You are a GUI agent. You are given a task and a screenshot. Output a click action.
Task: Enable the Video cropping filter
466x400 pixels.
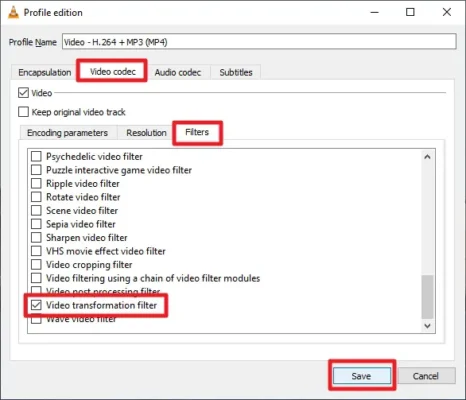point(36,265)
